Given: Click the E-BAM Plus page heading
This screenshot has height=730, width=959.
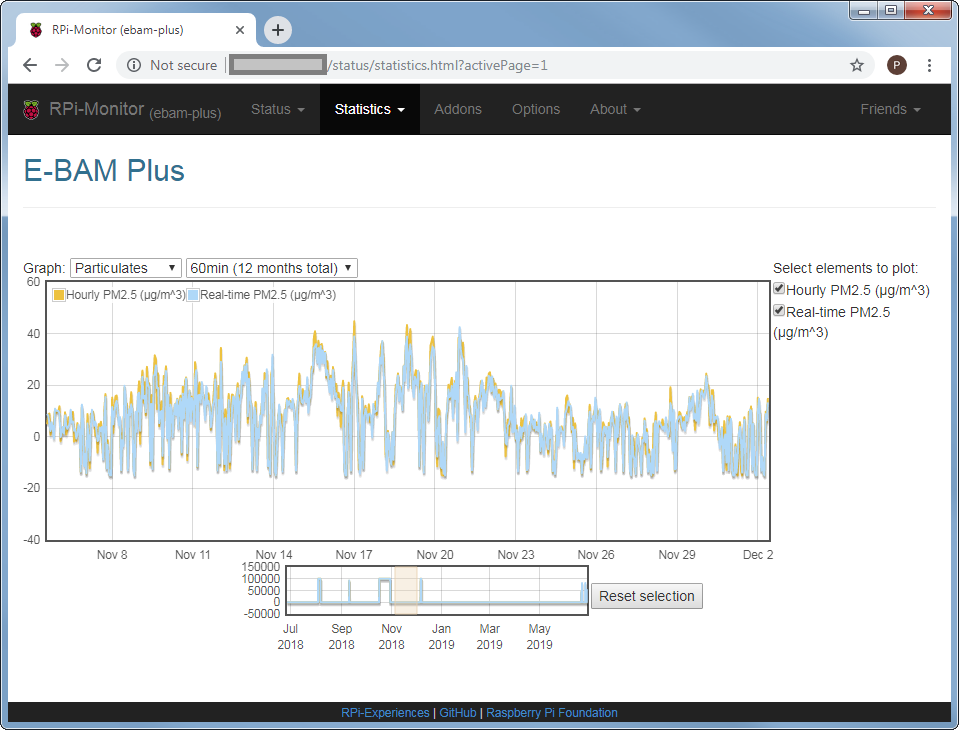Looking at the screenshot, I should [103, 171].
